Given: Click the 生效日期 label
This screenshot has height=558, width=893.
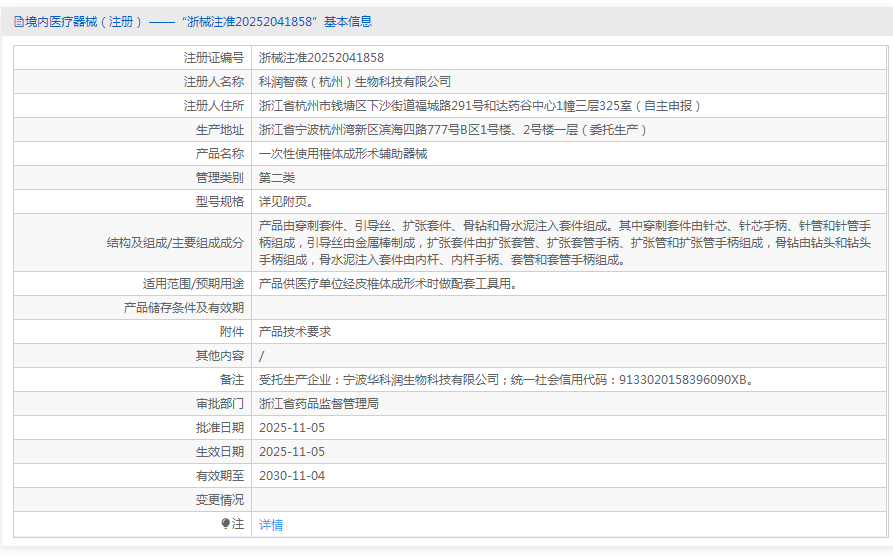Looking at the screenshot, I should 220,452.
